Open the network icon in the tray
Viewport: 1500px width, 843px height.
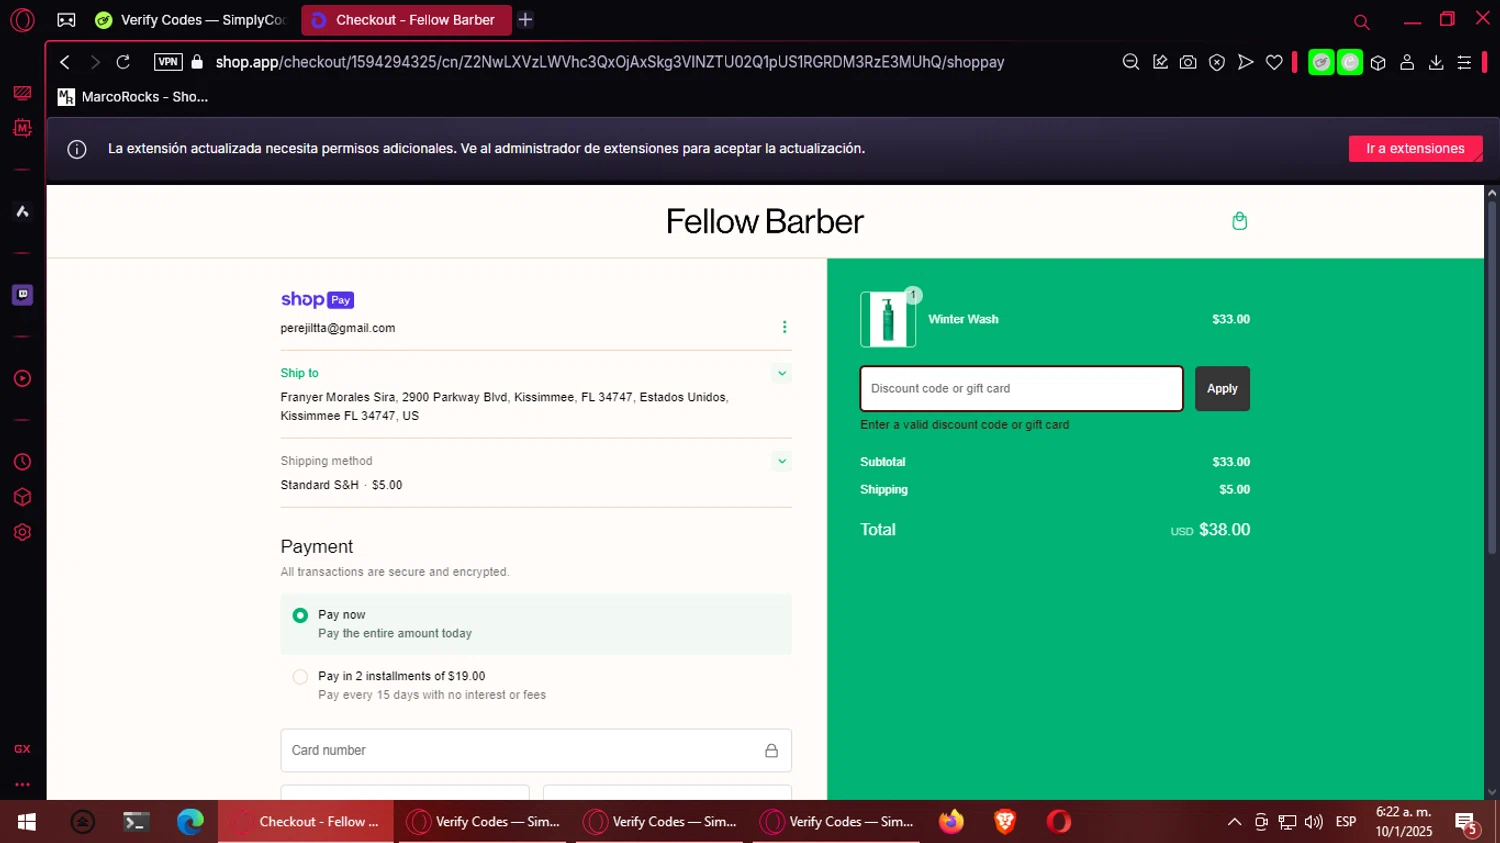tap(1287, 822)
